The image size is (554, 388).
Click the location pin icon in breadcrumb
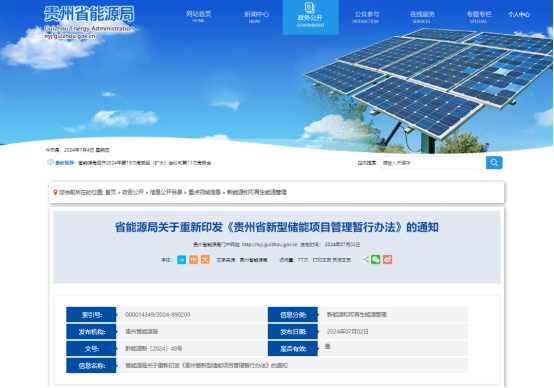coord(55,192)
